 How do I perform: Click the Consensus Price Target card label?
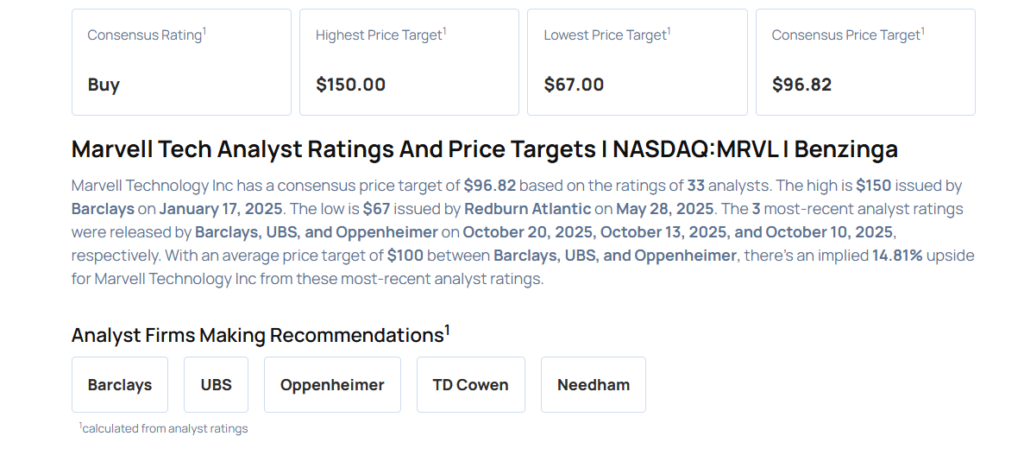[847, 35]
